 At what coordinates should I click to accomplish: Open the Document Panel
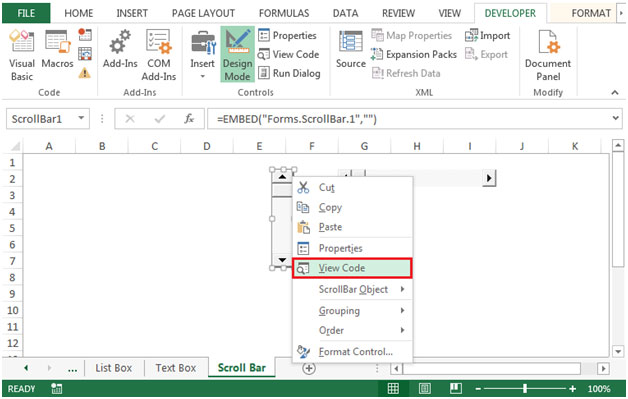pyautogui.click(x=548, y=55)
